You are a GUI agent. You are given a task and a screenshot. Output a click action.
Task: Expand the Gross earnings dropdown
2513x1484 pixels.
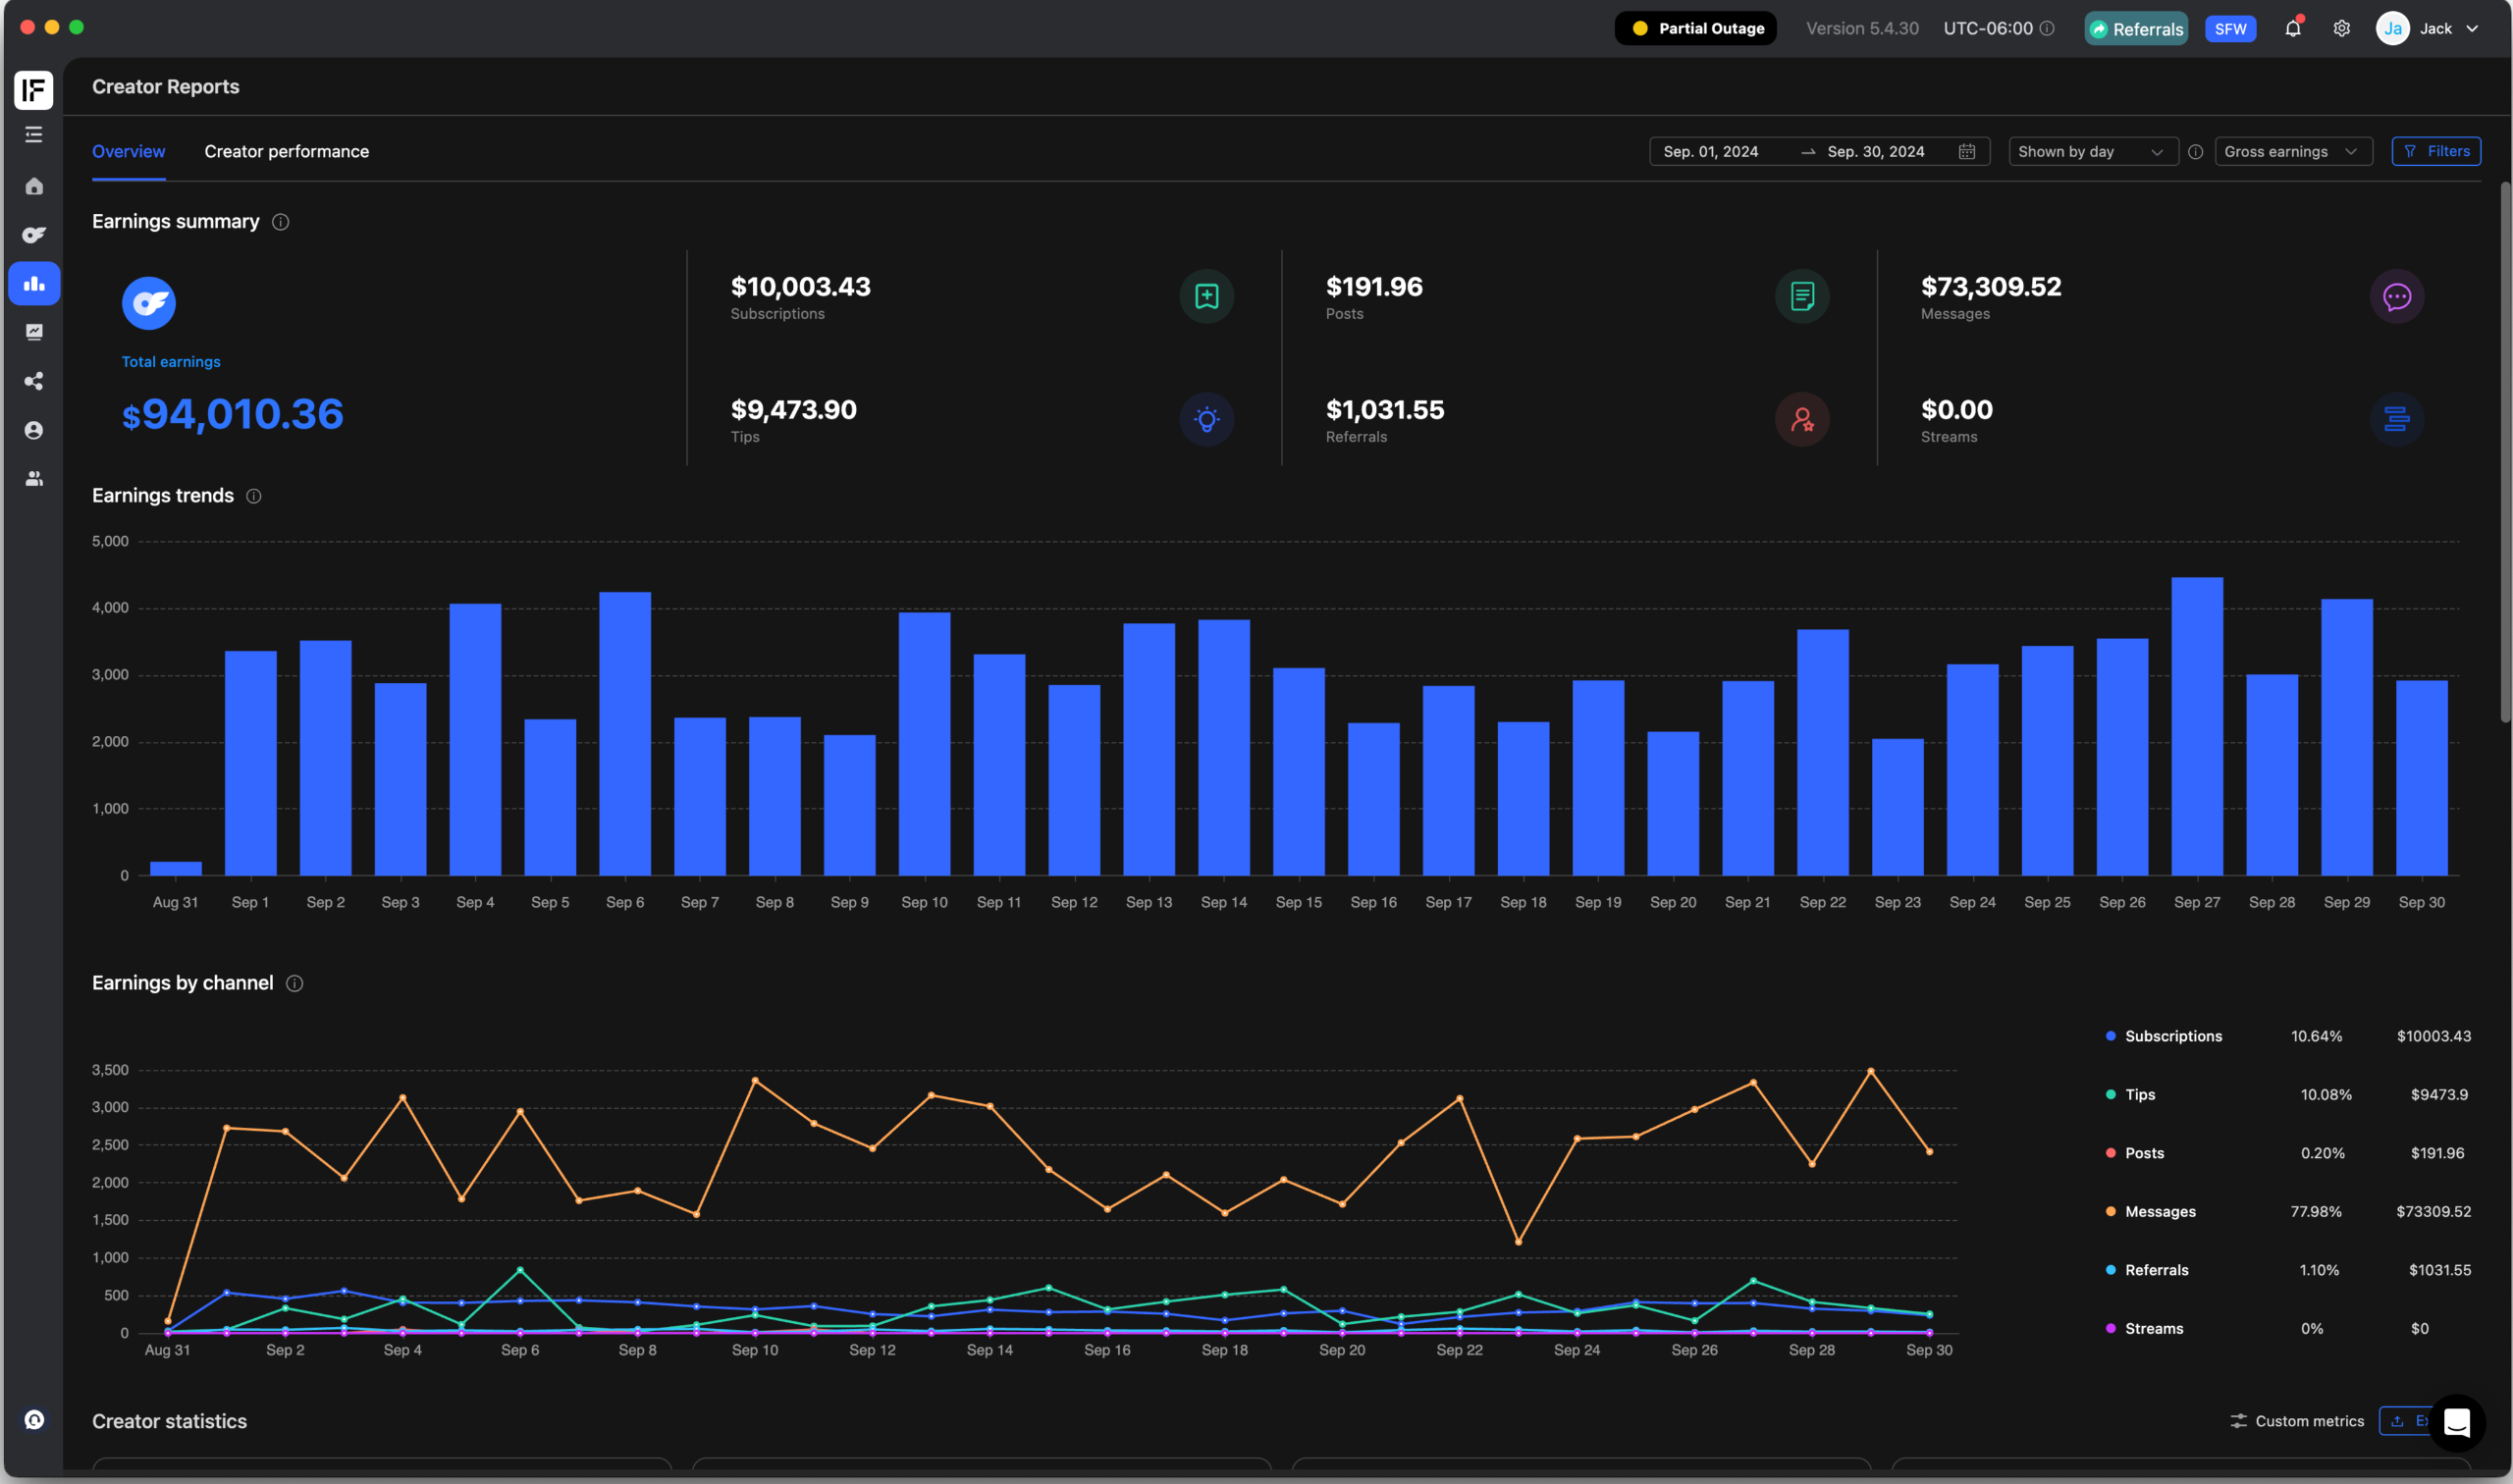[x=2291, y=152]
